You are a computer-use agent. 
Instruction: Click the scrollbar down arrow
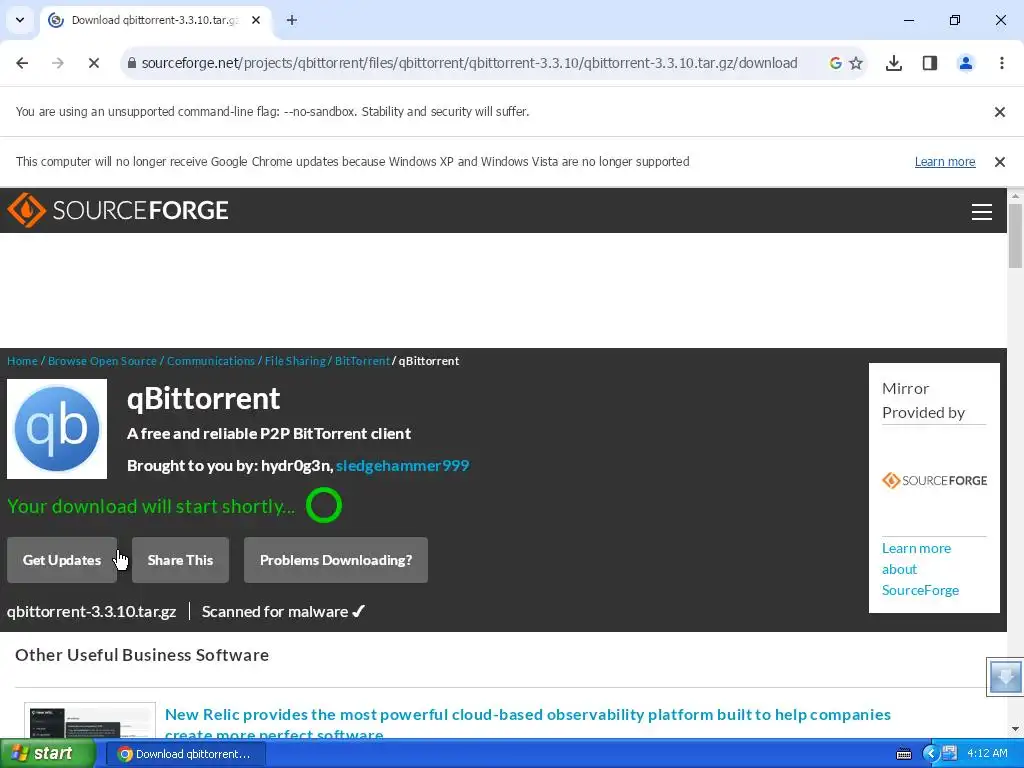click(1015, 729)
